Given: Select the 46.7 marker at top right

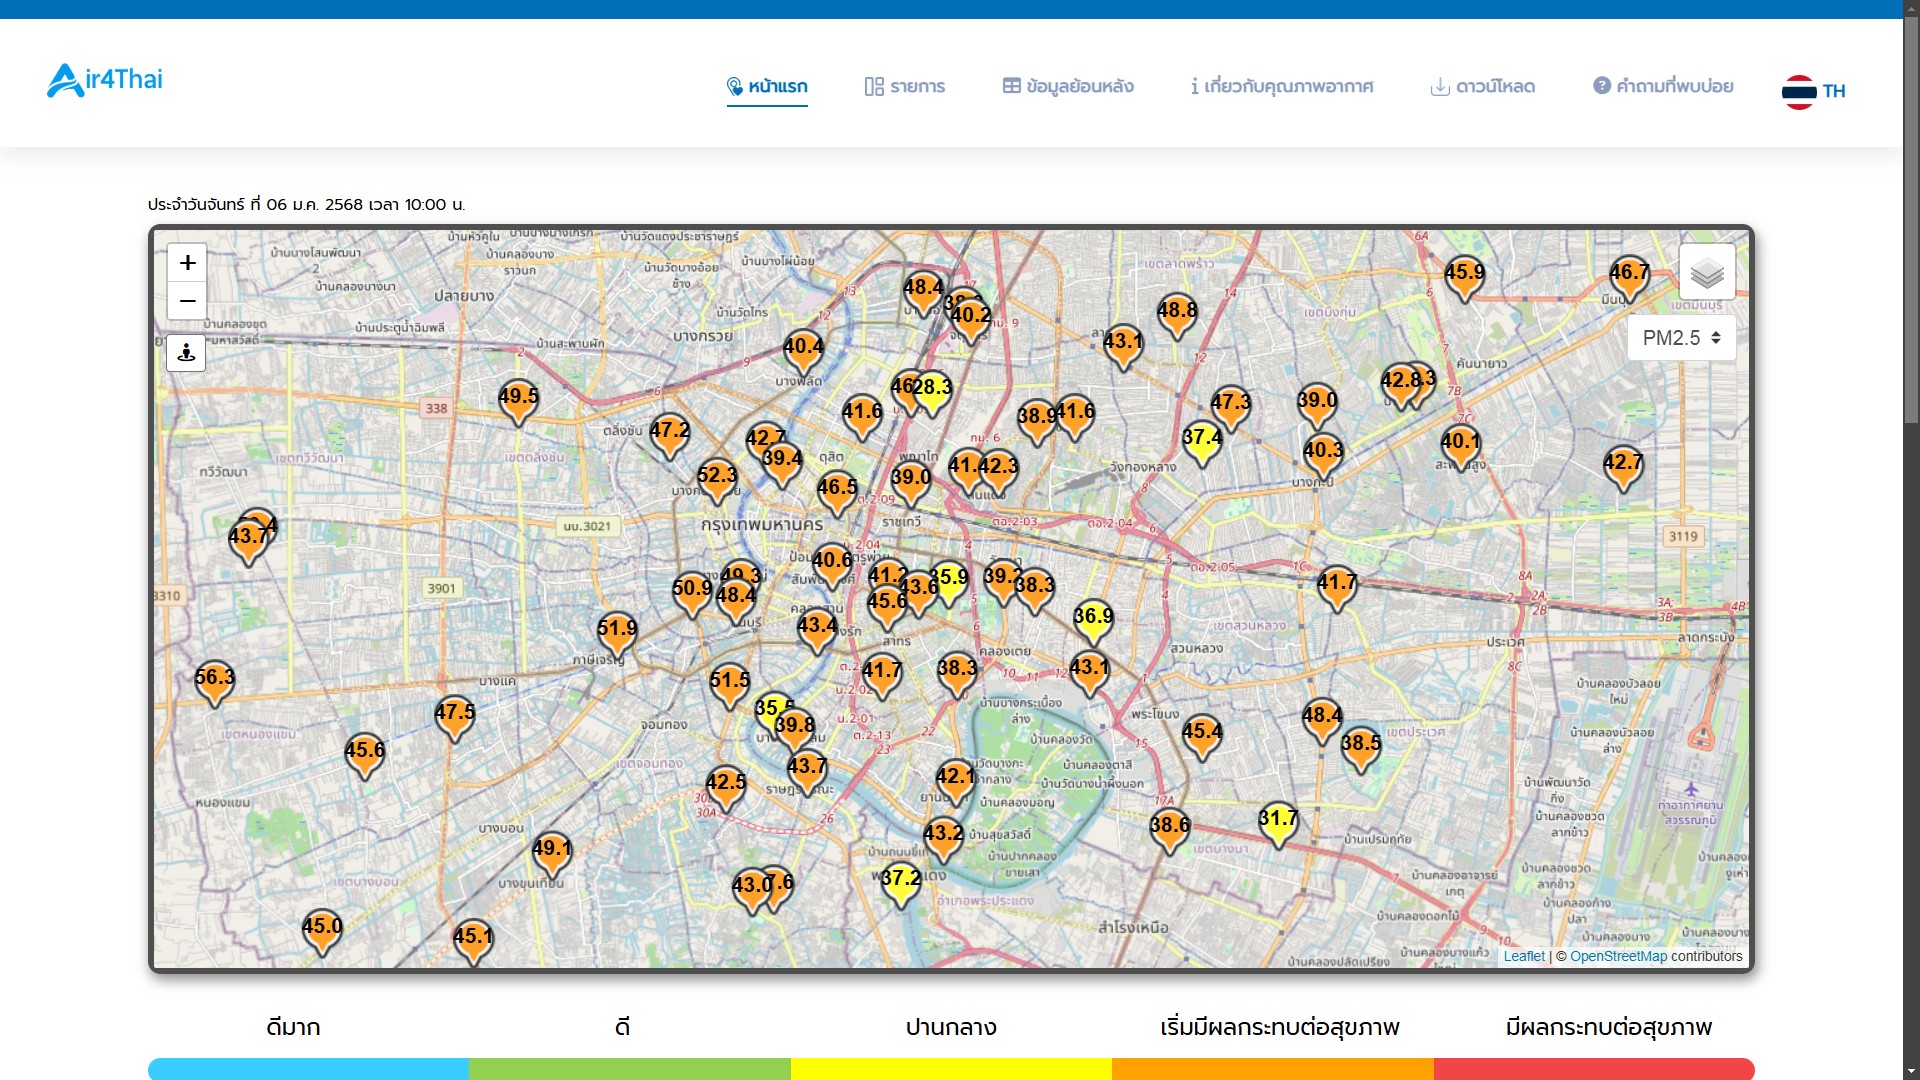Looking at the screenshot, I should tap(1628, 277).
